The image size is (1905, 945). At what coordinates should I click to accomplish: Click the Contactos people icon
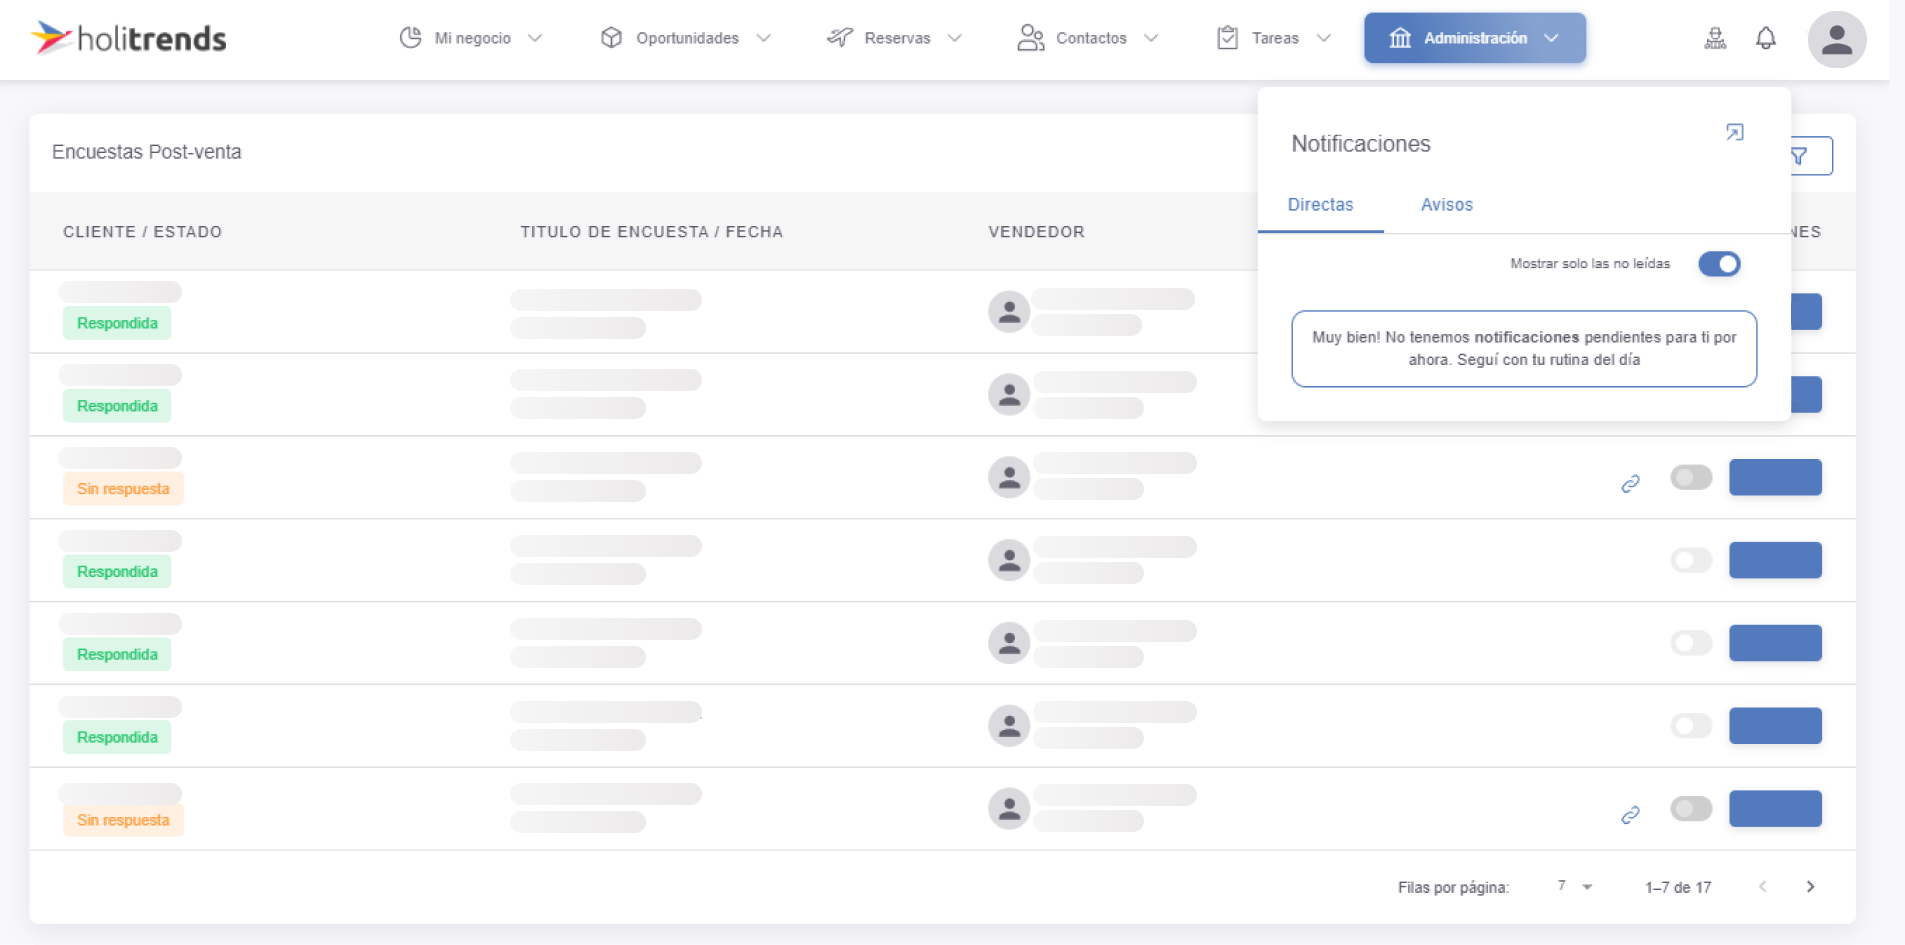[1030, 38]
